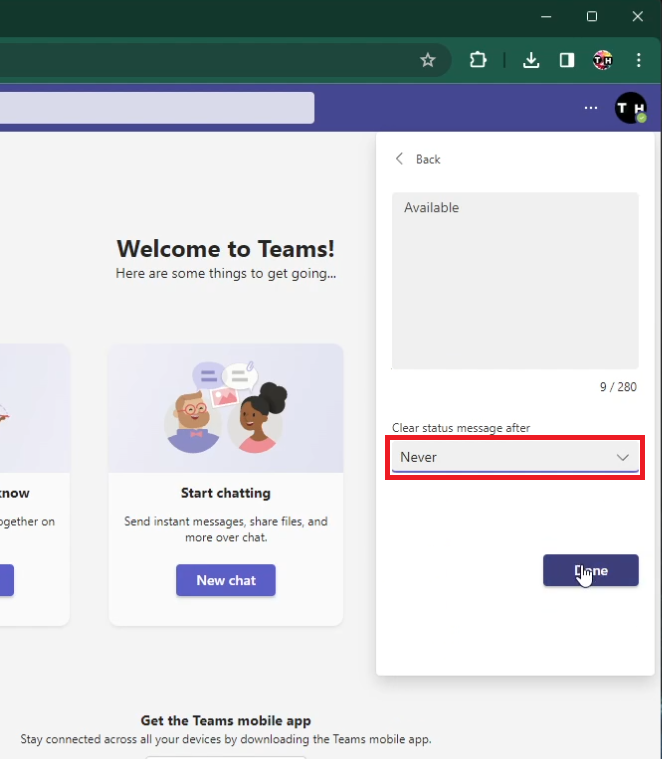Click the Start chatting illustration
This screenshot has height=759, width=662.
pos(226,408)
